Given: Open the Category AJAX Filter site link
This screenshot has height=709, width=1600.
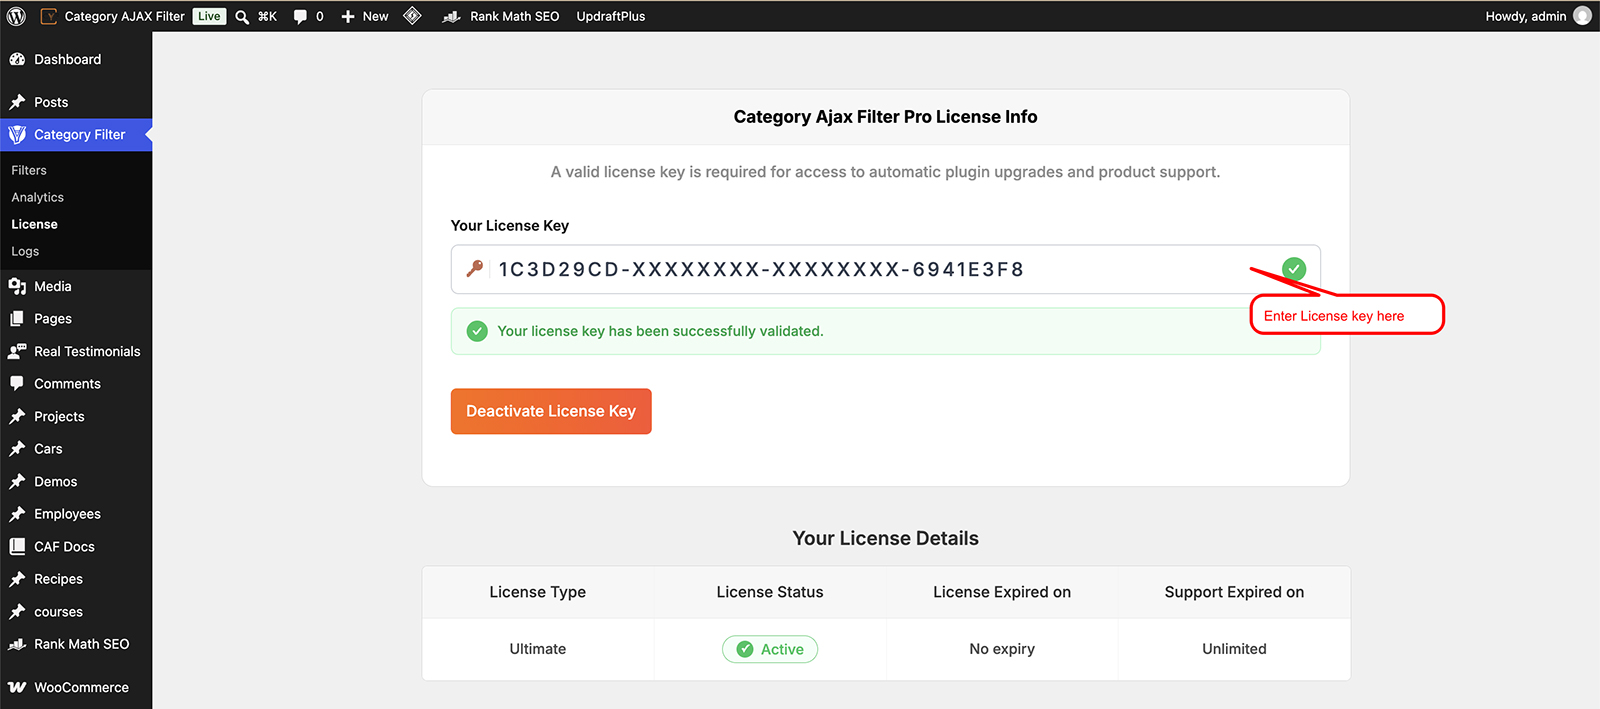Looking at the screenshot, I should 113,16.
